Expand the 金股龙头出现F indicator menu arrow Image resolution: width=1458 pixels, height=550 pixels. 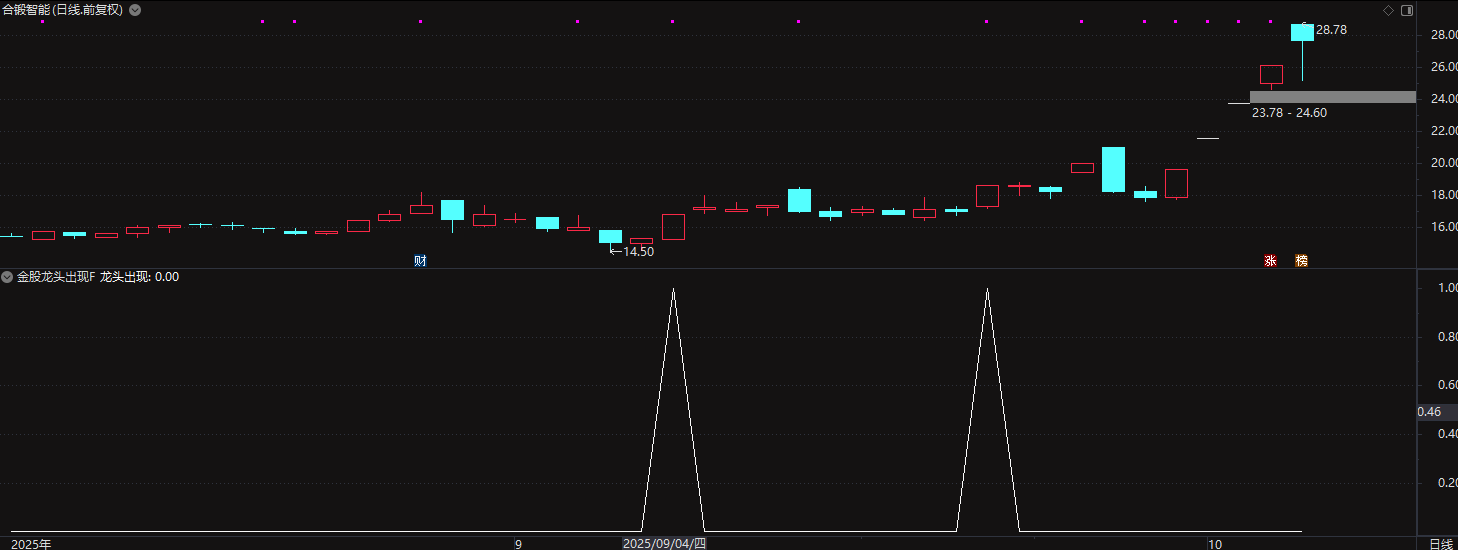[x=7, y=277]
